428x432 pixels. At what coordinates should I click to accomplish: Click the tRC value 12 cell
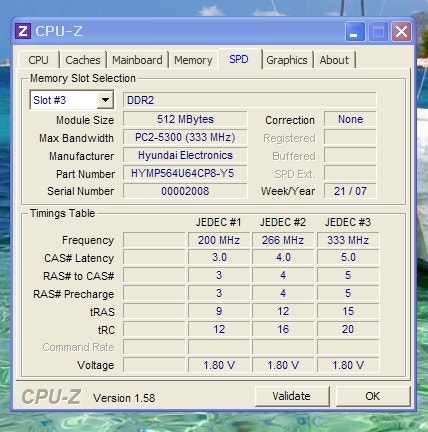219,329
